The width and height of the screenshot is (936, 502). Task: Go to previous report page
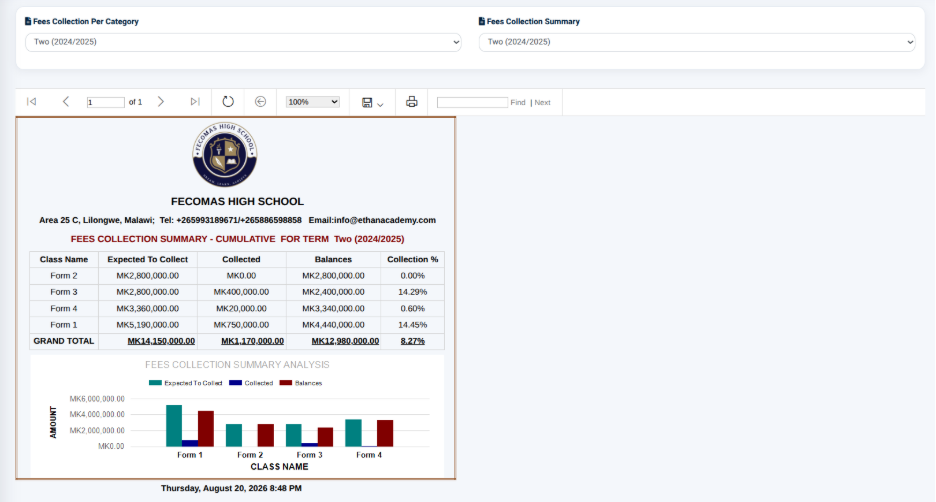tap(66, 101)
